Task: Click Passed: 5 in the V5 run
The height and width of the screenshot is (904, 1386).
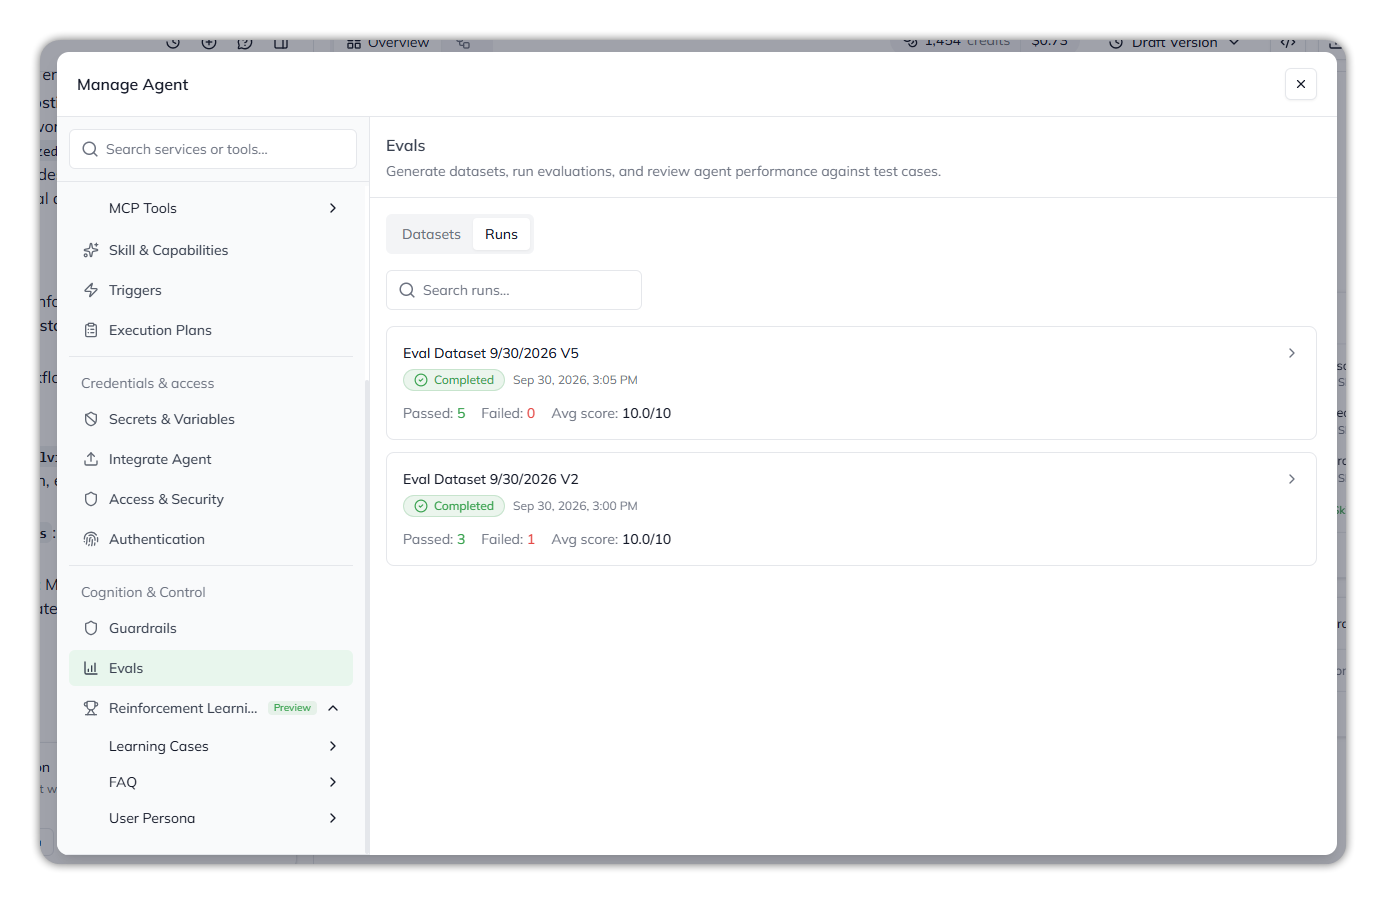Action: [434, 413]
